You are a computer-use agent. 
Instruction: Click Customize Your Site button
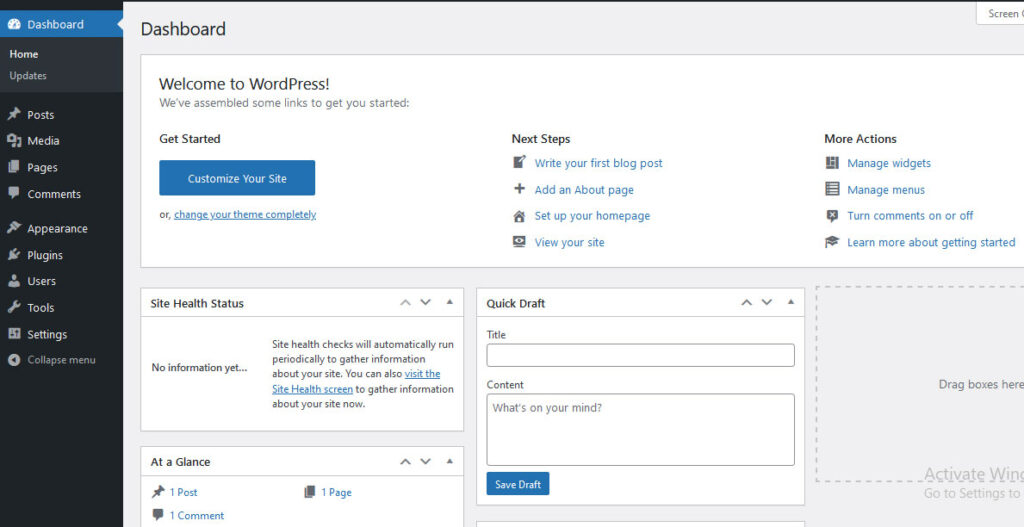pos(237,178)
